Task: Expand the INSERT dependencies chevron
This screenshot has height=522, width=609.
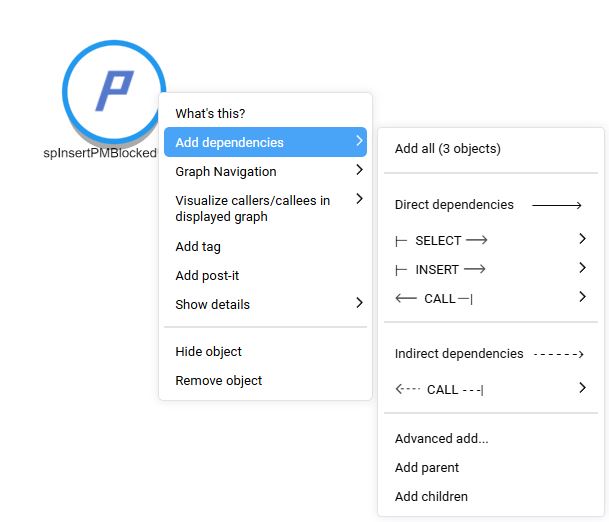Action: click(582, 268)
